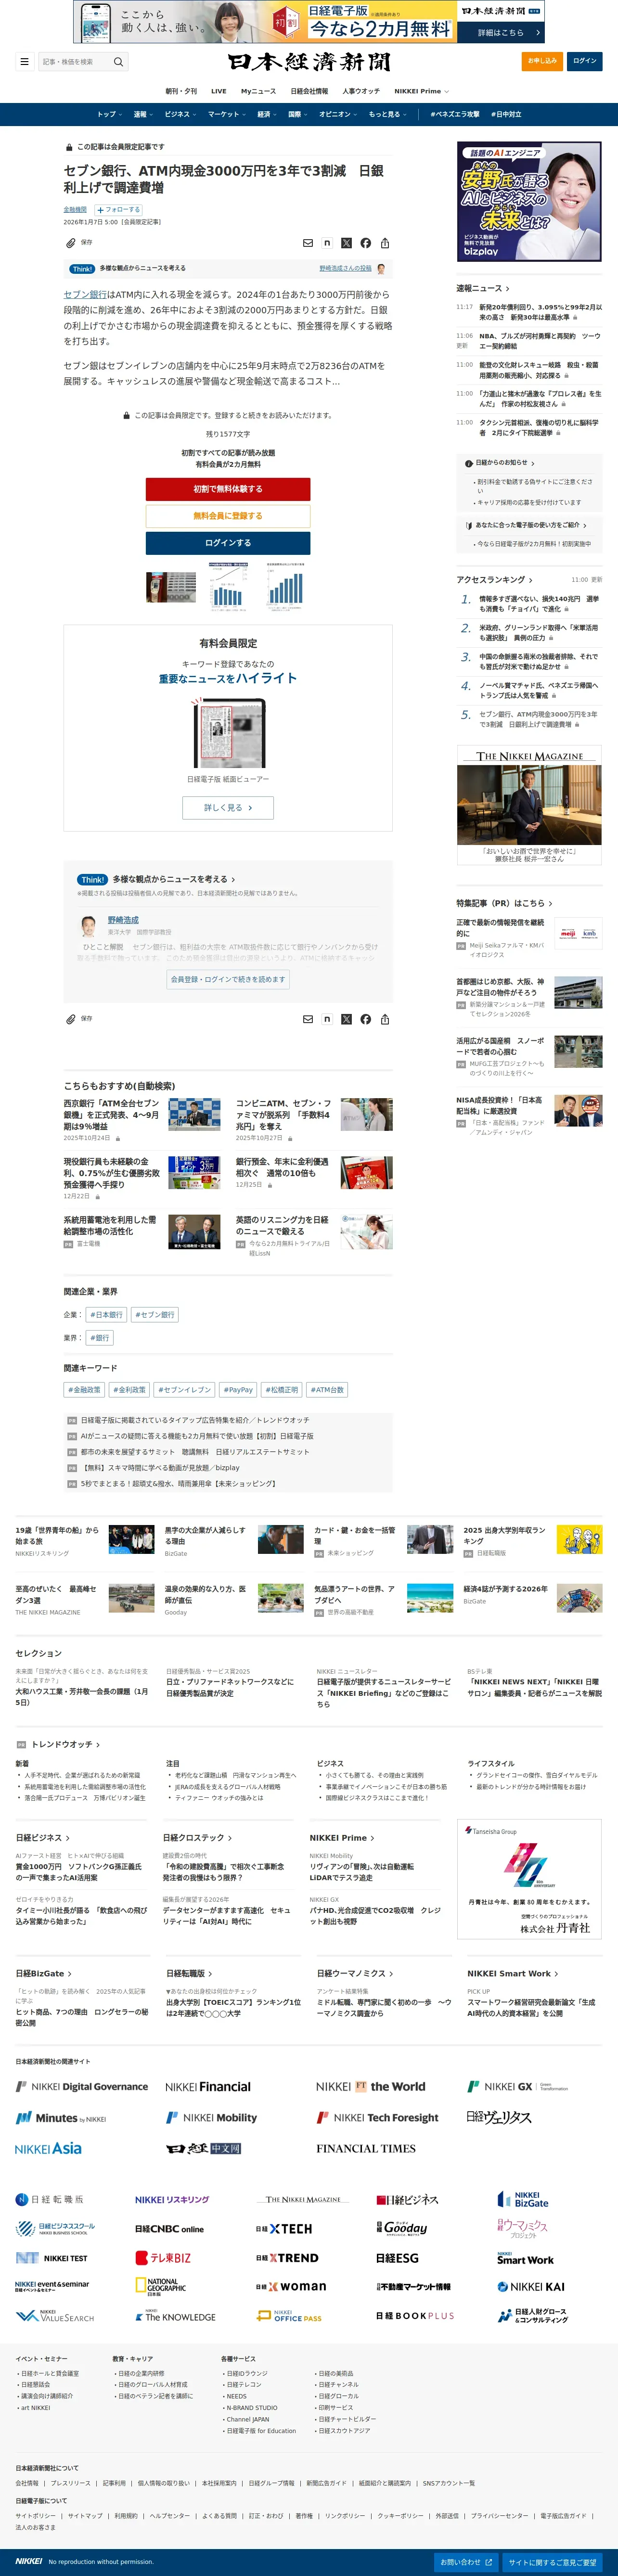Open the LIVE menu item
618x2576 pixels.
coord(218,91)
